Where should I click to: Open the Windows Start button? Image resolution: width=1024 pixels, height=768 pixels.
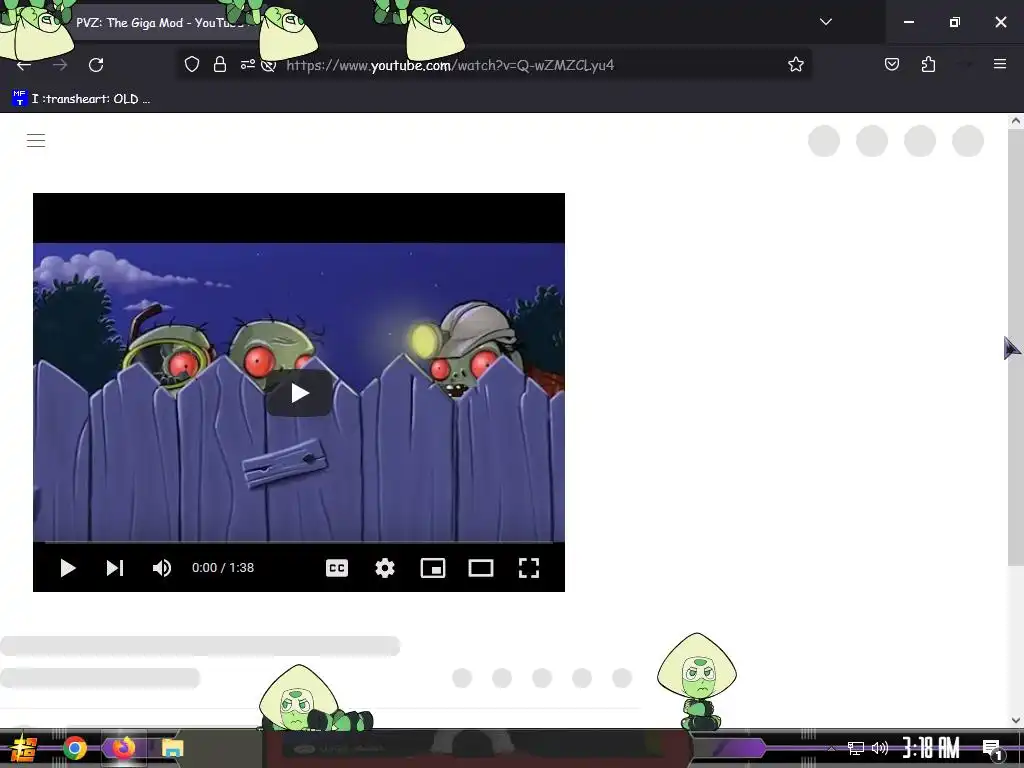tap(24, 748)
